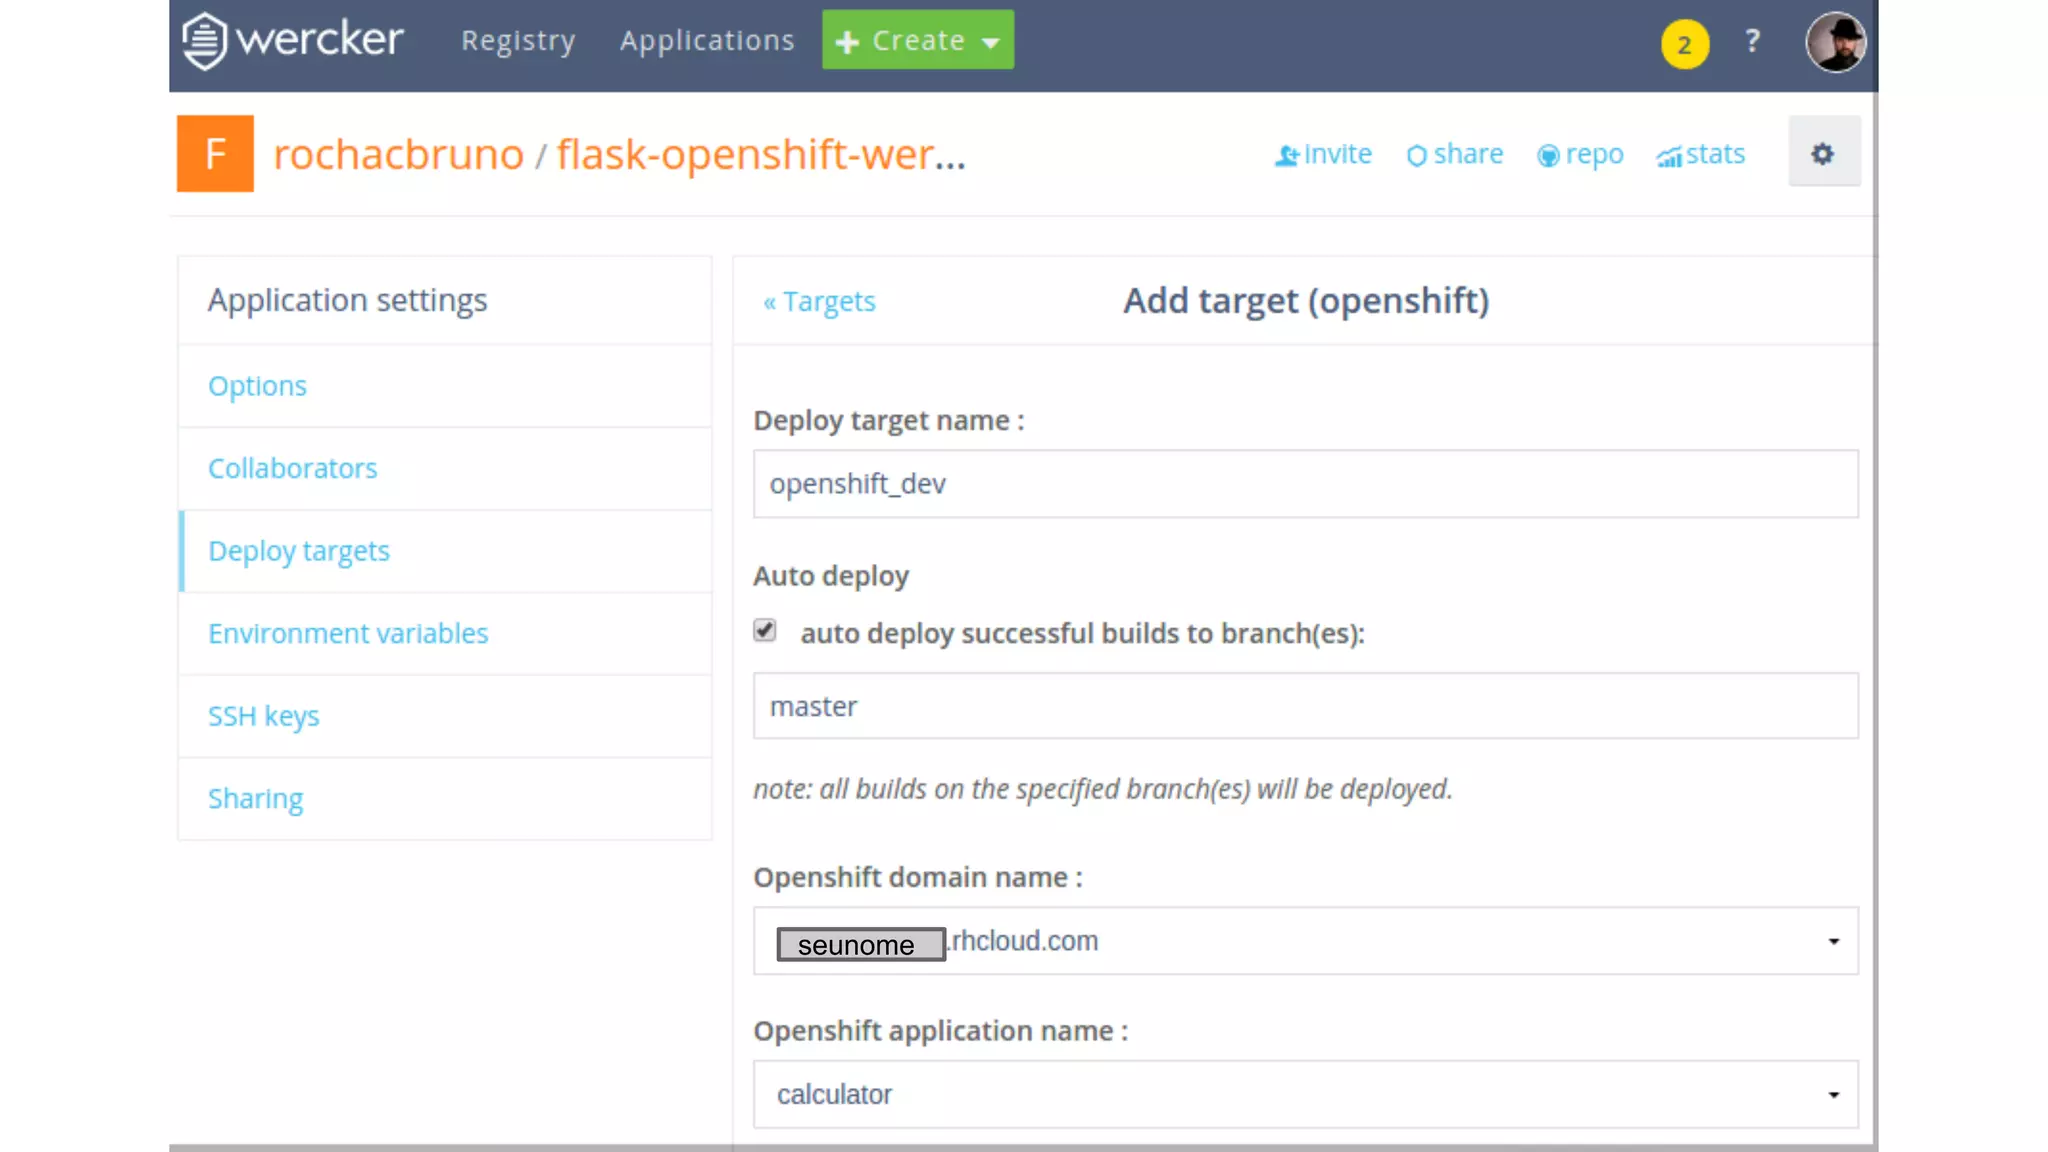Select Environment variables in settings sidebar

point(348,633)
